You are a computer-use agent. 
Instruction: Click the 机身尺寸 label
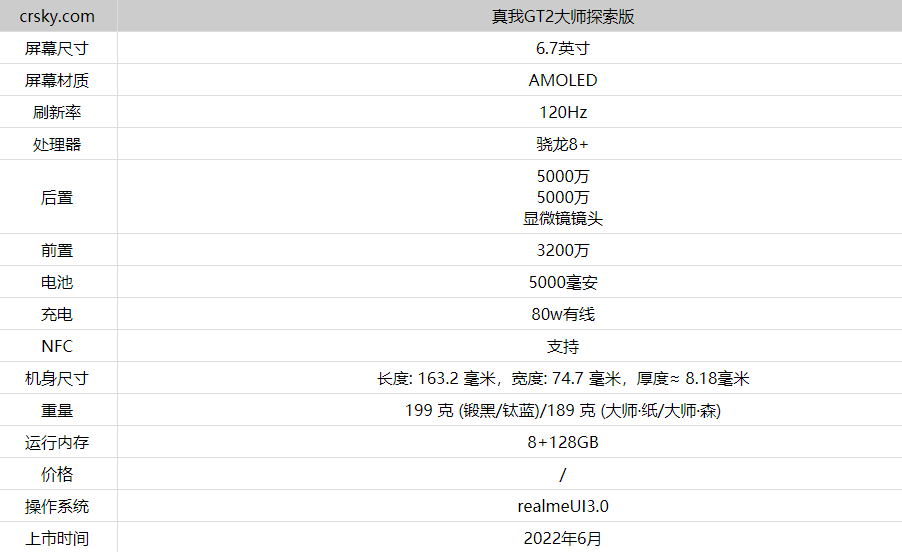pos(57,378)
